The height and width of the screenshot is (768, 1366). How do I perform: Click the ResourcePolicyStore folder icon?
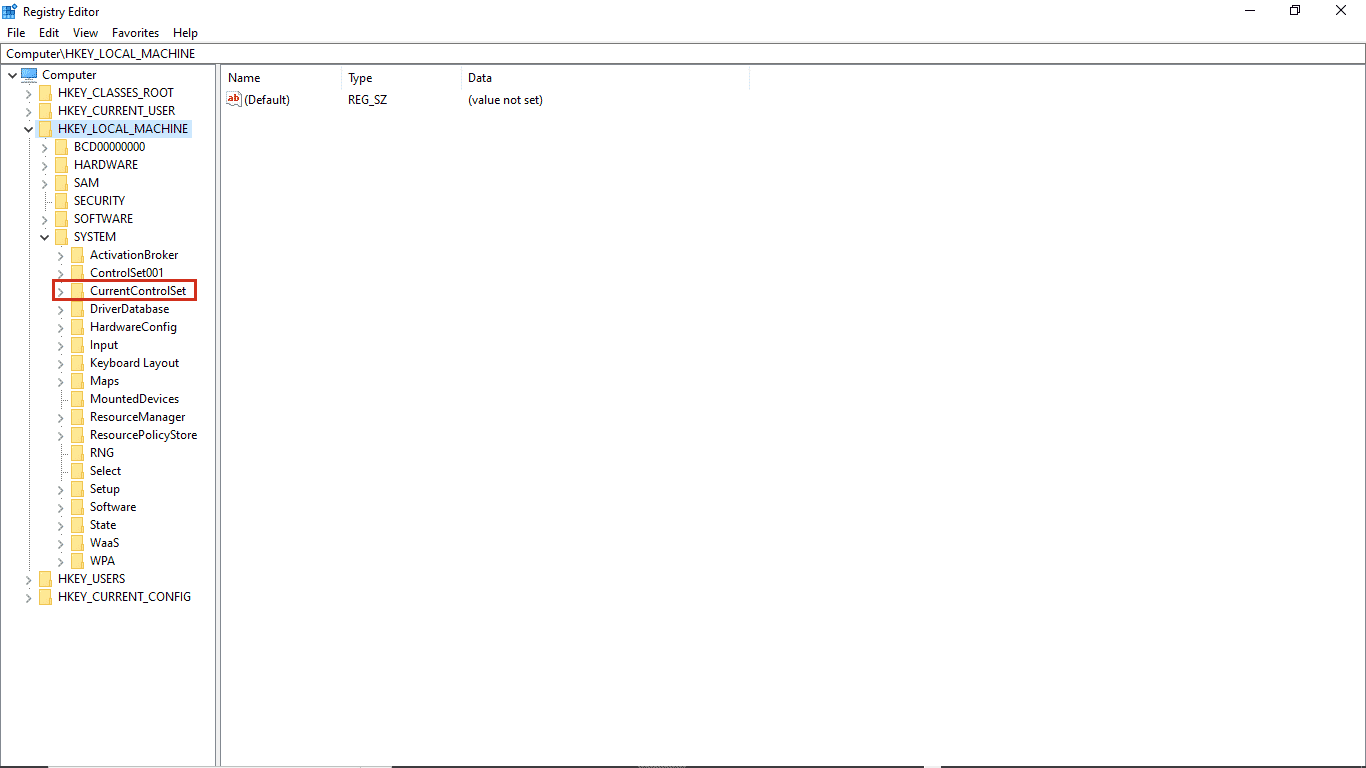point(77,435)
